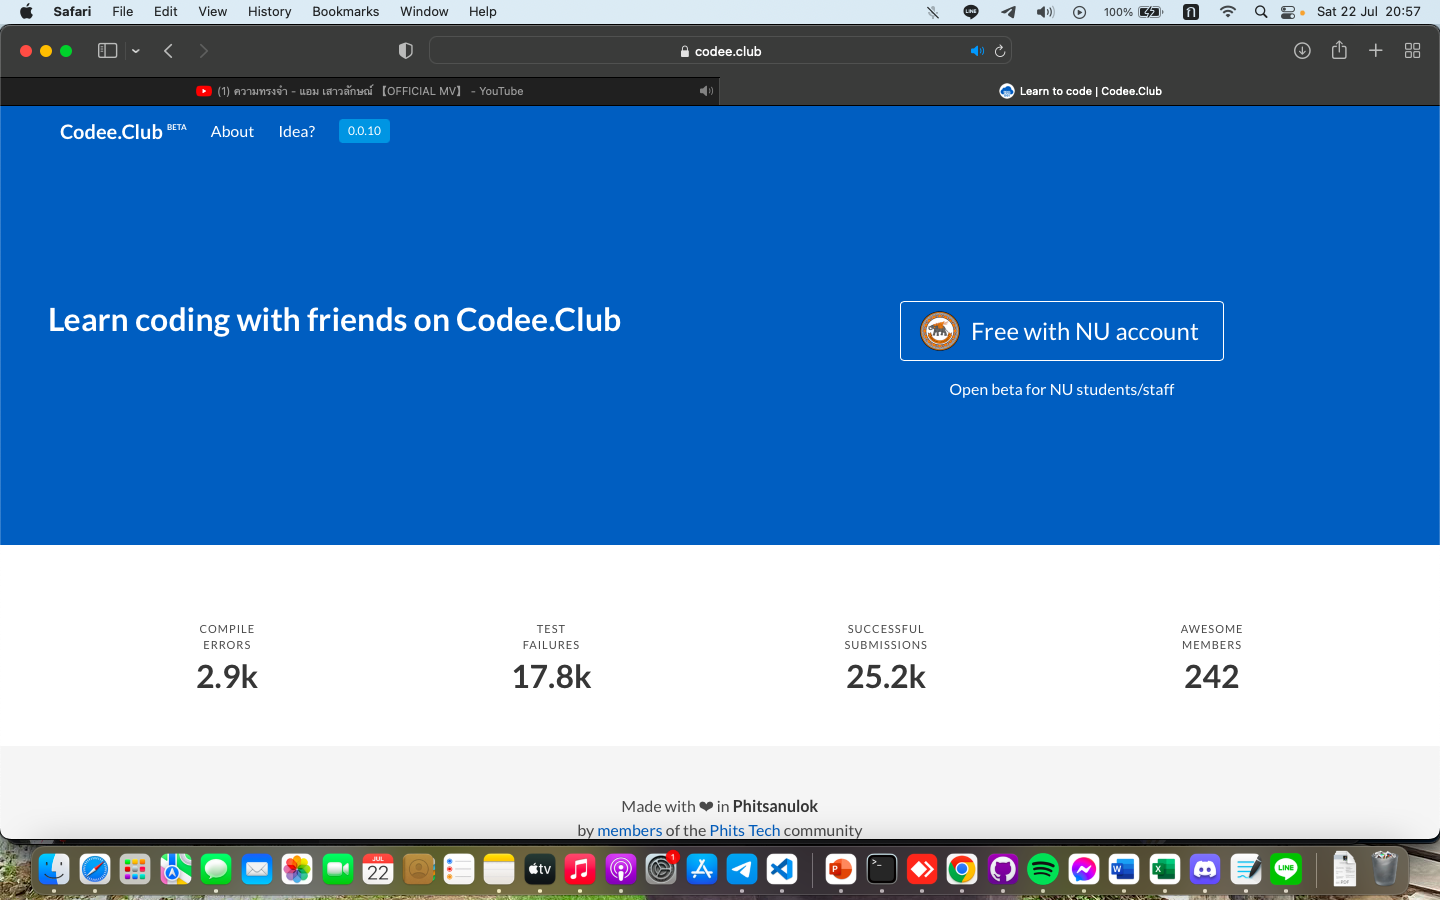Open Terminal from the Dock

(882, 869)
